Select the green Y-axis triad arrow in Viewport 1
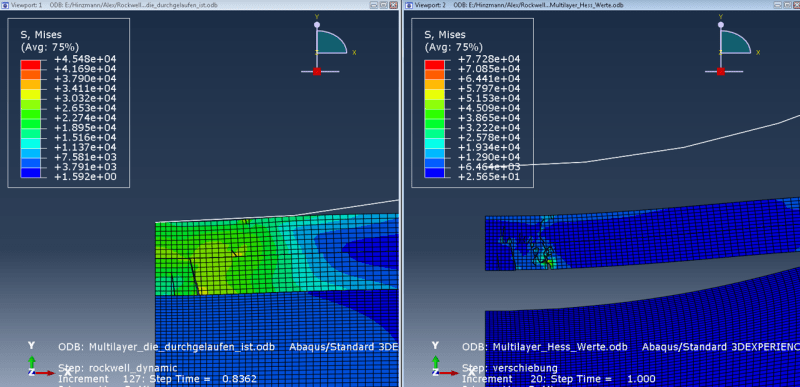Screen dimensions: 800x387 pyautogui.click(x=32, y=361)
